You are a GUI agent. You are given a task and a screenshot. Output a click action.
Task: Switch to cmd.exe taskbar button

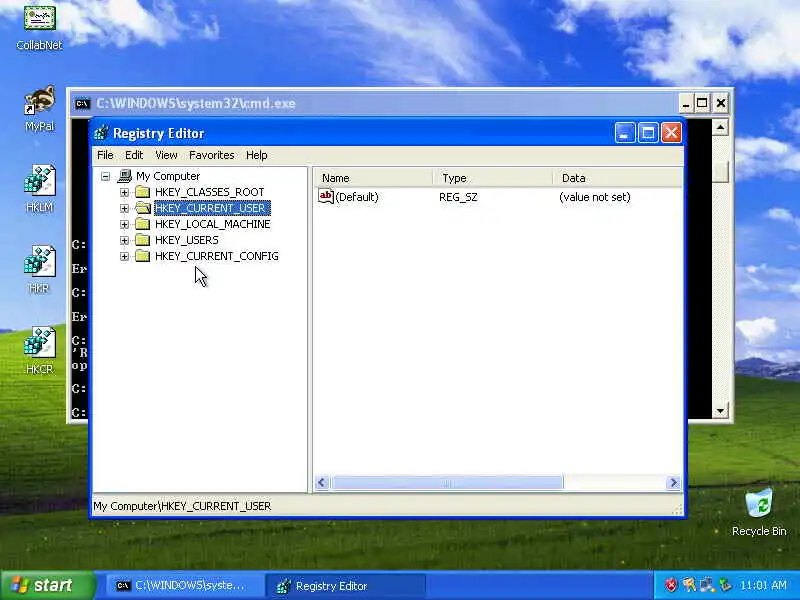pyautogui.click(x=184, y=585)
